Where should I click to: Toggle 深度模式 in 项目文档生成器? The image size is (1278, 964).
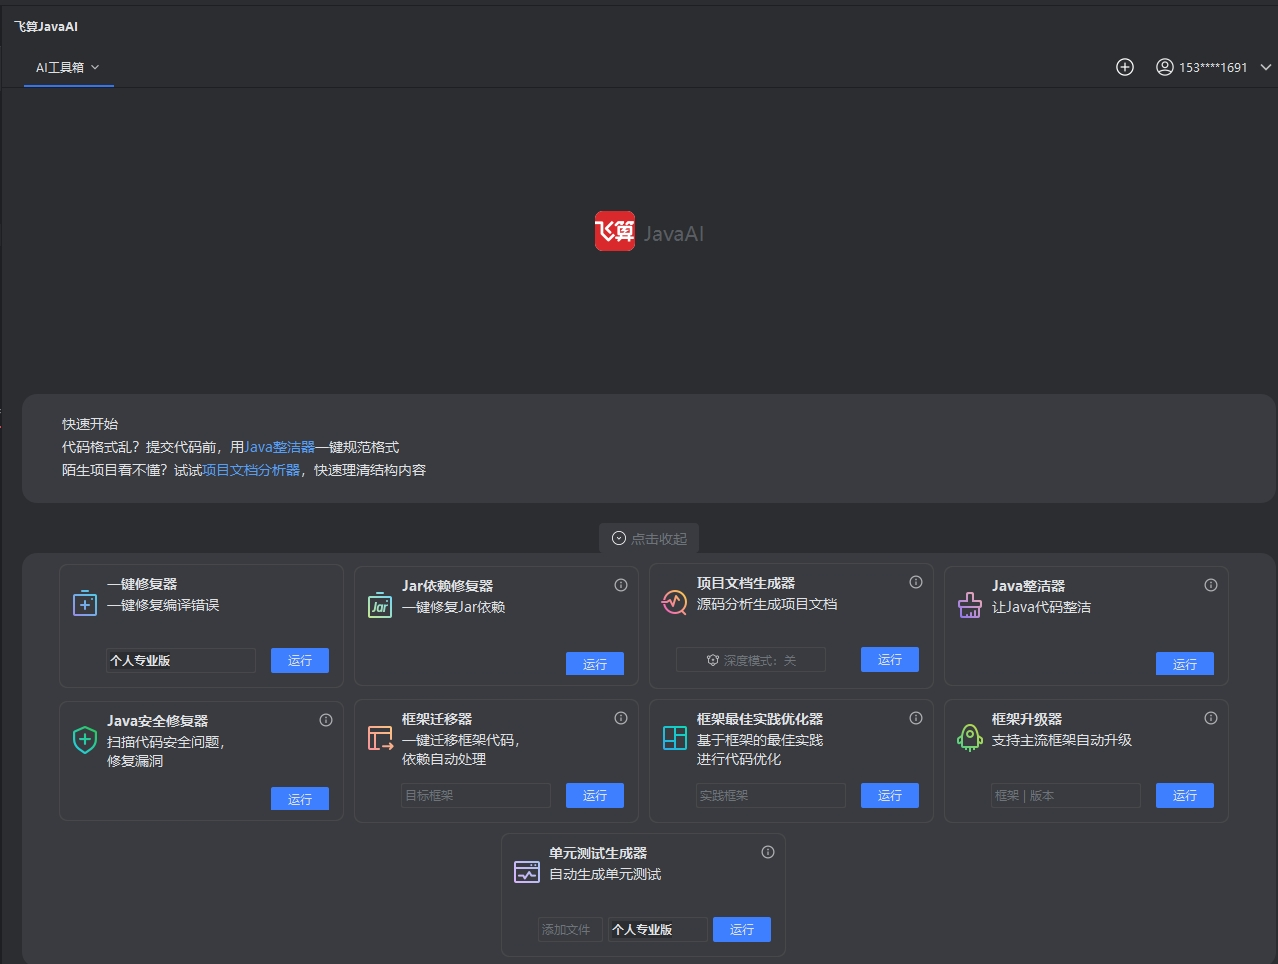(751, 660)
